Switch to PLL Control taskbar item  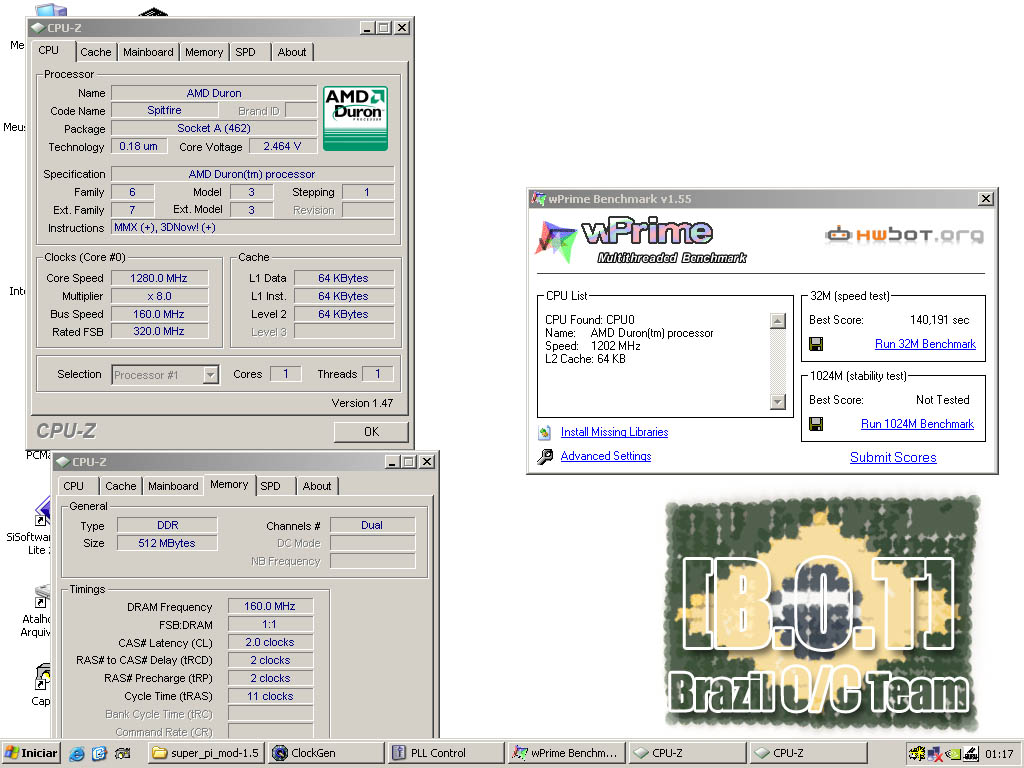pyautogui.click(x=447, y=753)
